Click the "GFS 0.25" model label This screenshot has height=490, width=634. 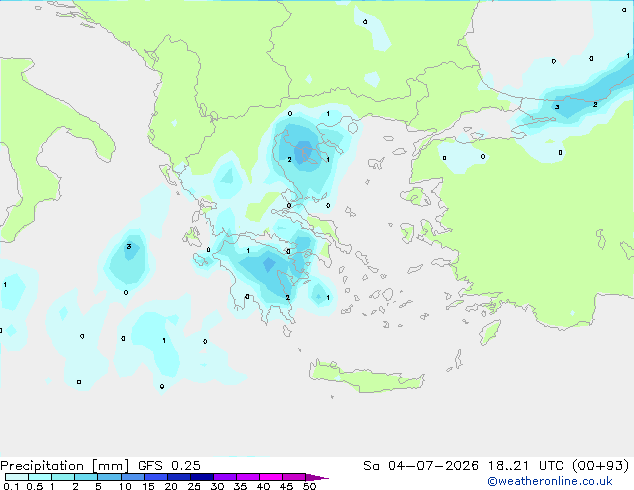point(169,466)
